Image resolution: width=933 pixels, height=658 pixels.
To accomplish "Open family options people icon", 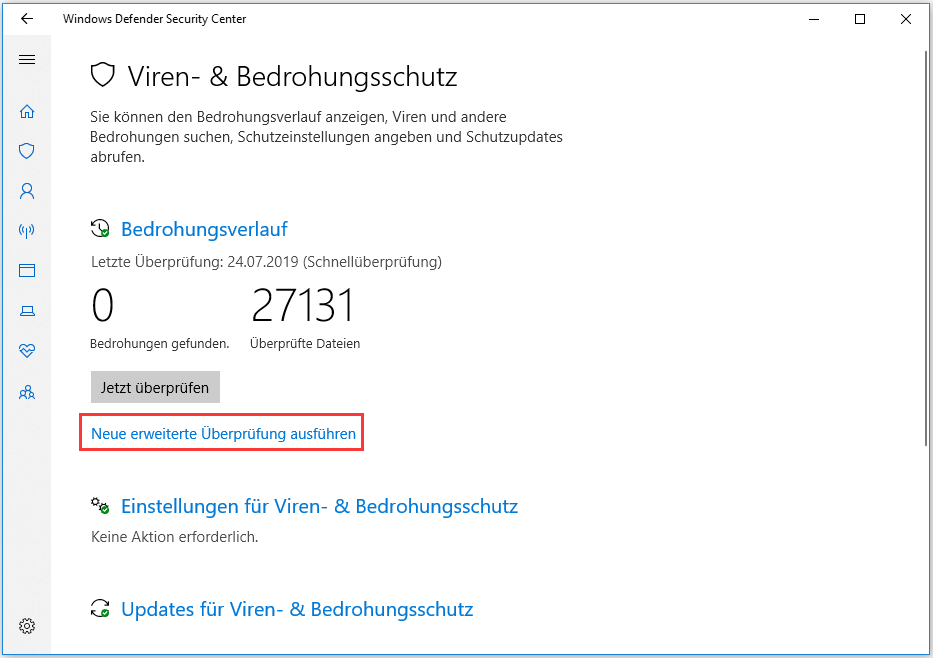I will pos(27,393).
